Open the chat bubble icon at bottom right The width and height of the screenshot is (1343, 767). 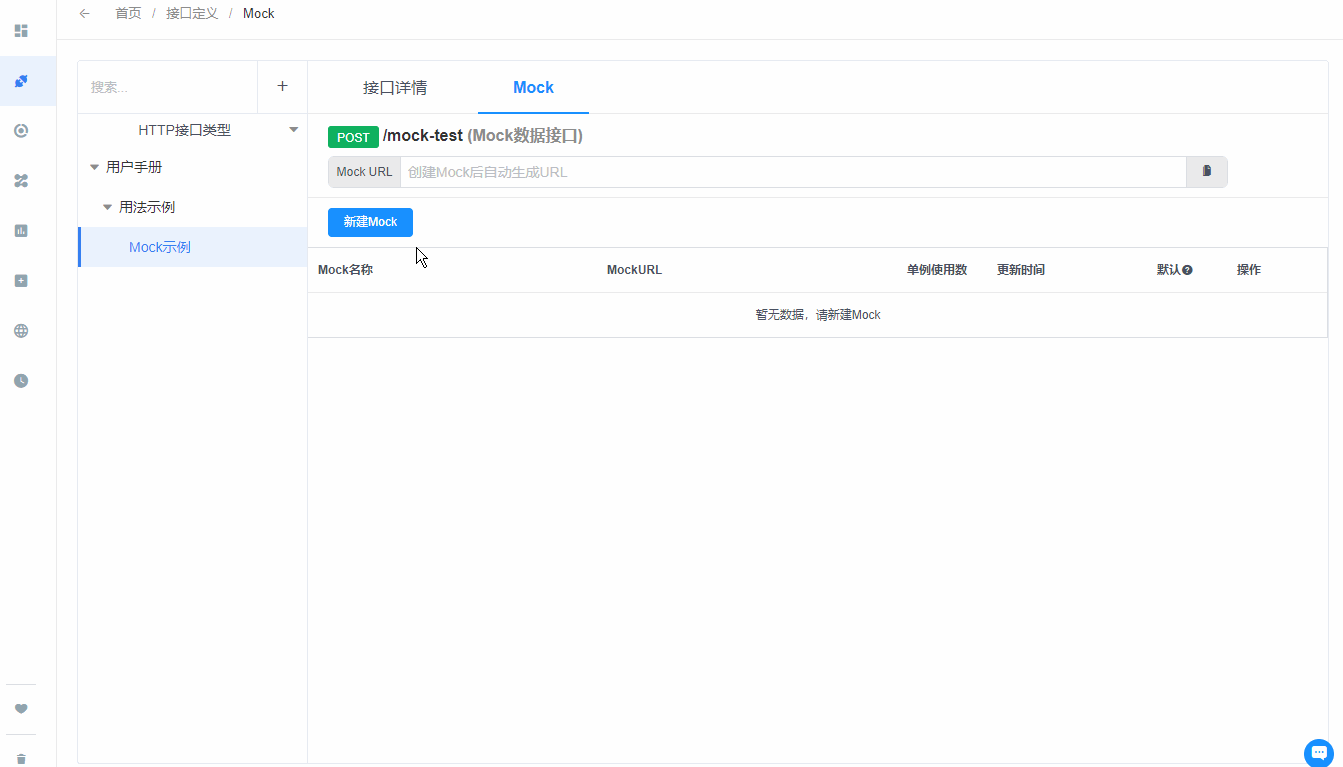(x=1318, y=752)
